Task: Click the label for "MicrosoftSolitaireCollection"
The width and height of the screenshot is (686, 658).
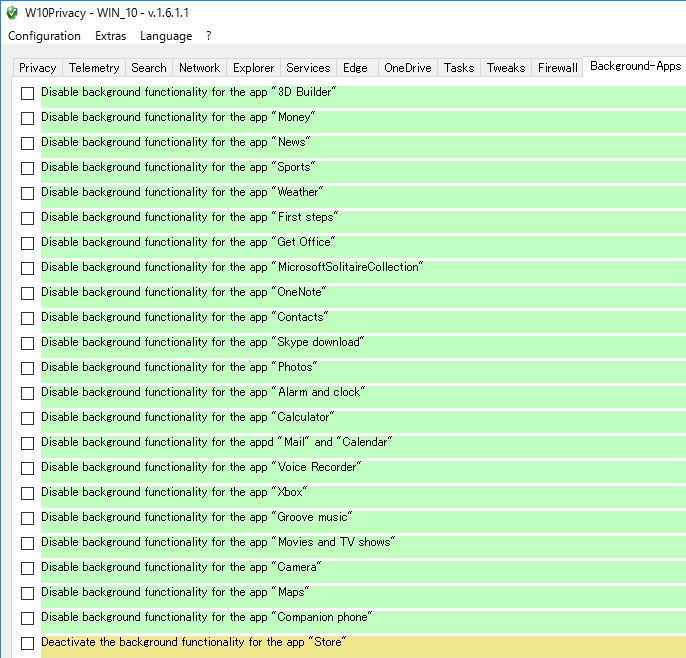Action: pyautogui.click(x=232, y=267)
